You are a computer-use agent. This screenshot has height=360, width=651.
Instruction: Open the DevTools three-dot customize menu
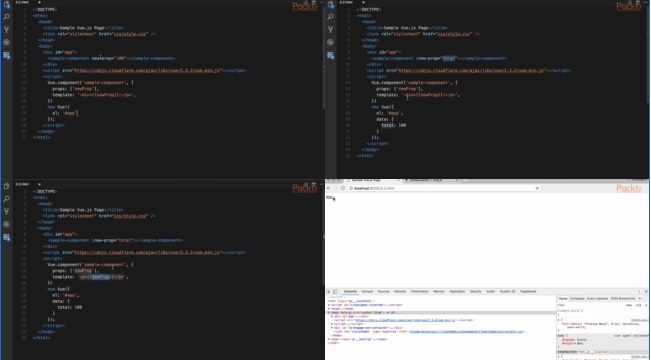tap(639, 291)
